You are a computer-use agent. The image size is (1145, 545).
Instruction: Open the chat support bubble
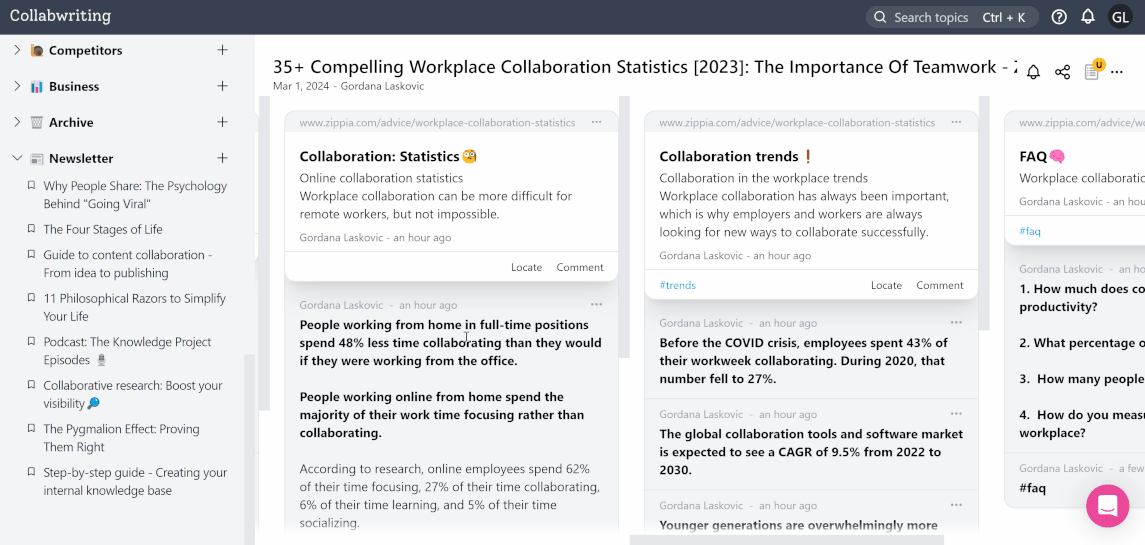click(1107, 505)
